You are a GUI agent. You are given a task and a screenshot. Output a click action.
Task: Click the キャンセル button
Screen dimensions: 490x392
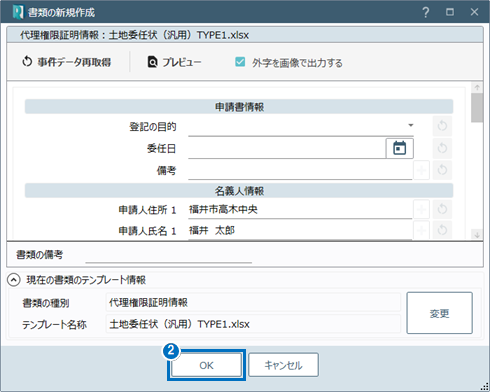283,365
